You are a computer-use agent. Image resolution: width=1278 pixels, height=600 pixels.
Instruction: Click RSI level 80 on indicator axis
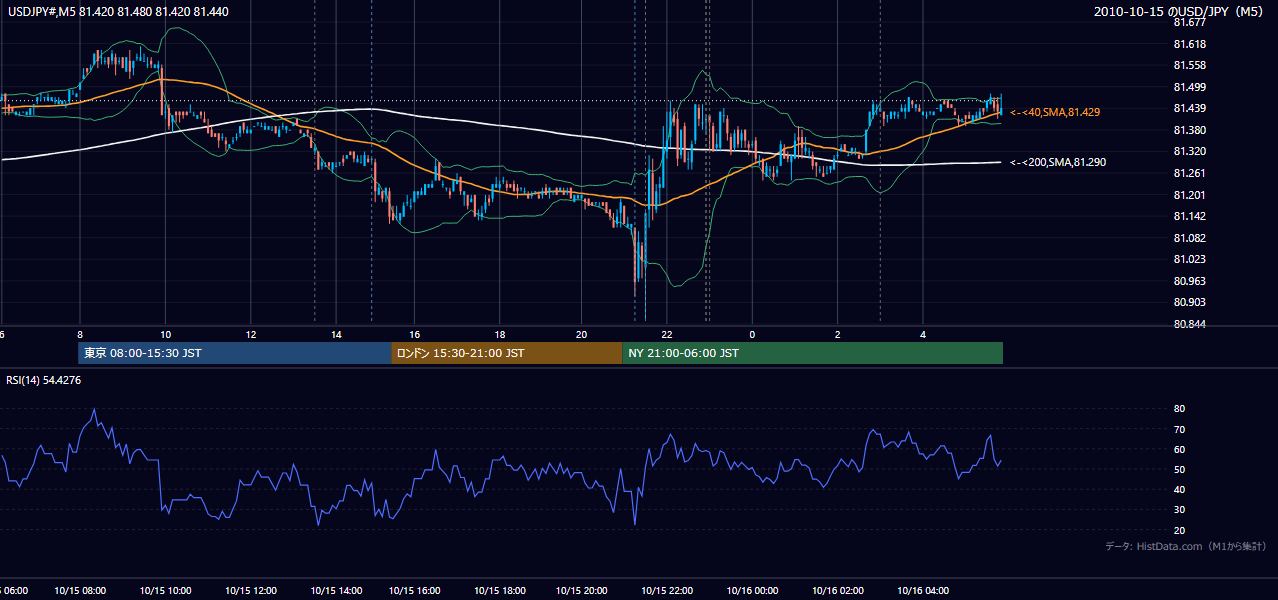click(x=1179, y=409)
